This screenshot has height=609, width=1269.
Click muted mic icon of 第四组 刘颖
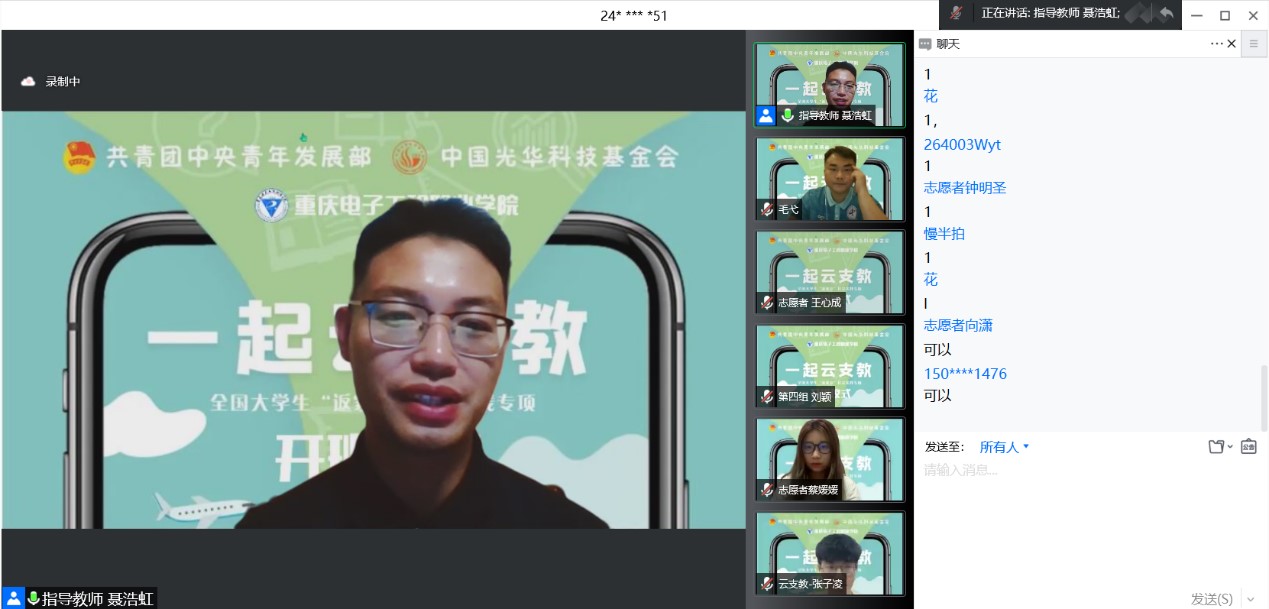point(767,396)
